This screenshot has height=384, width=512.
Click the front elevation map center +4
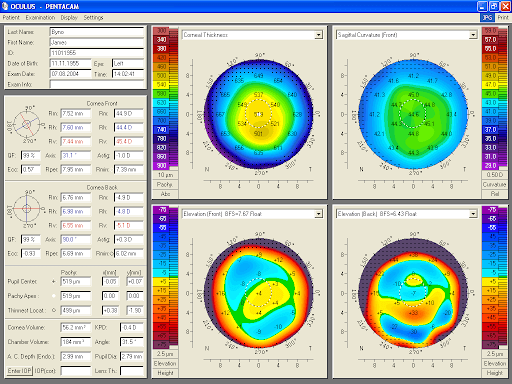[x=259, y=293]
